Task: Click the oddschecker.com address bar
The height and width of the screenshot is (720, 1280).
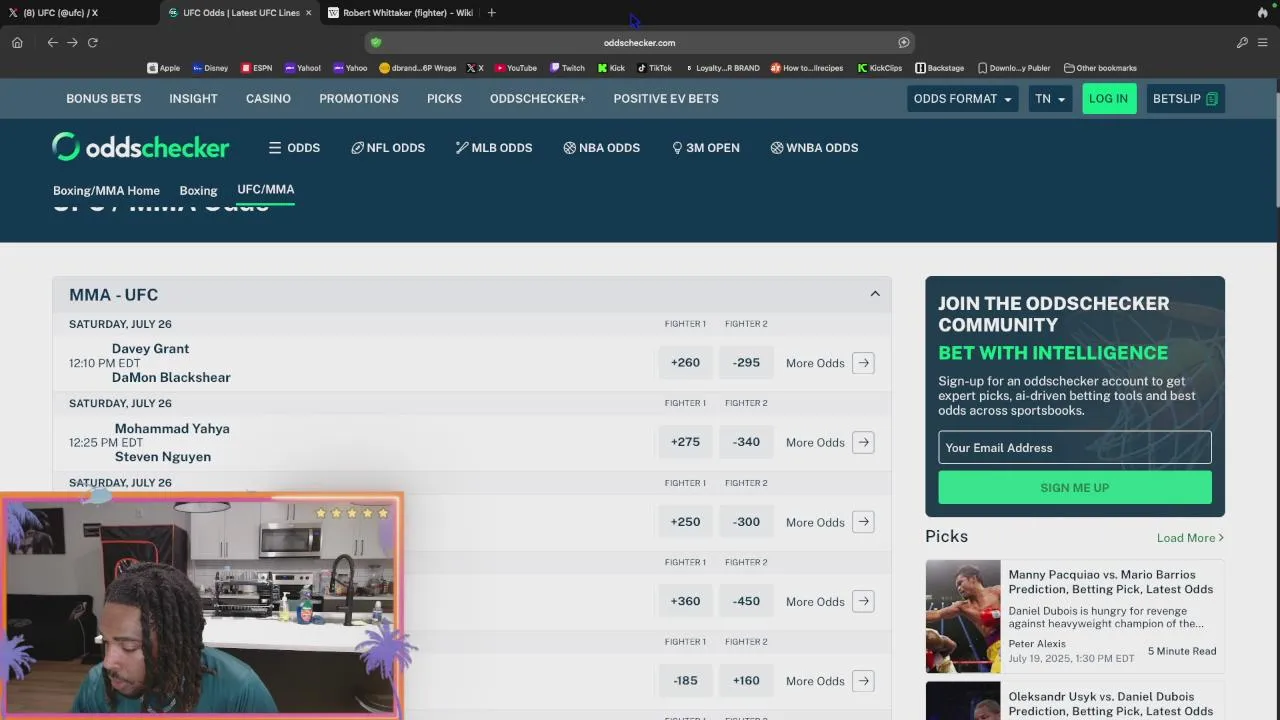Action: pos(639,42)
